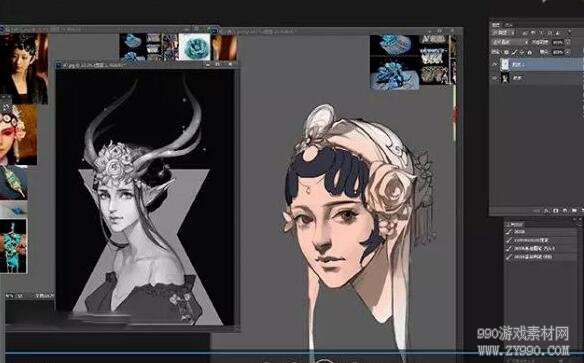Image resolution: width=584 pixels, height=363 pixels.
Task: Create a new group with the folder icon
Action: coord(574,211)
